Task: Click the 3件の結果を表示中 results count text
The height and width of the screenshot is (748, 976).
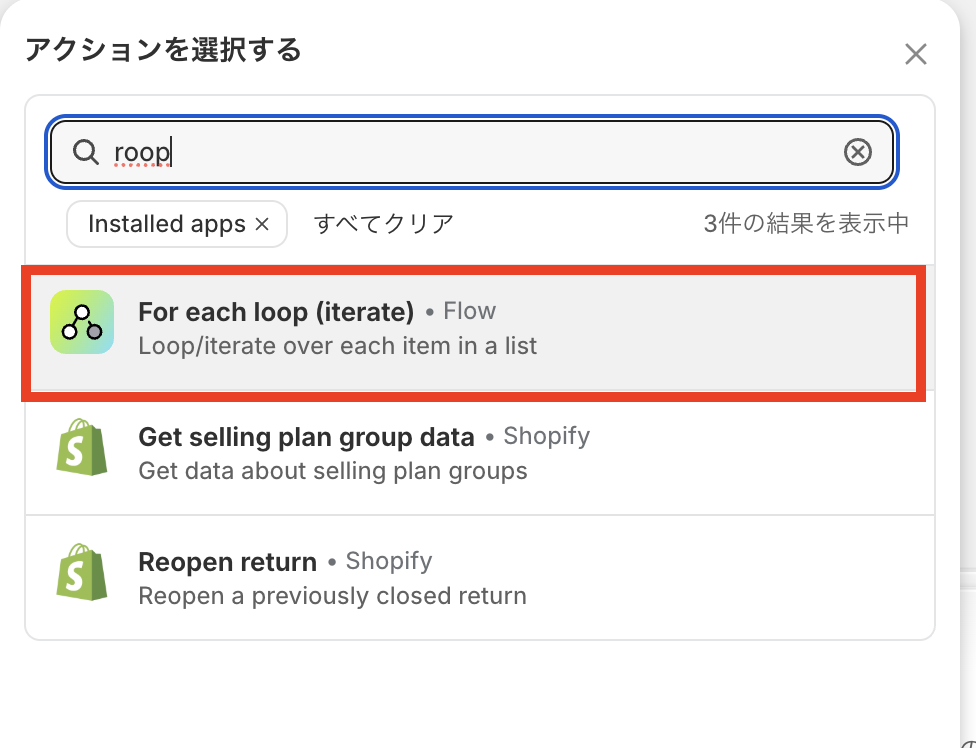Action: (x=806, y=223)
